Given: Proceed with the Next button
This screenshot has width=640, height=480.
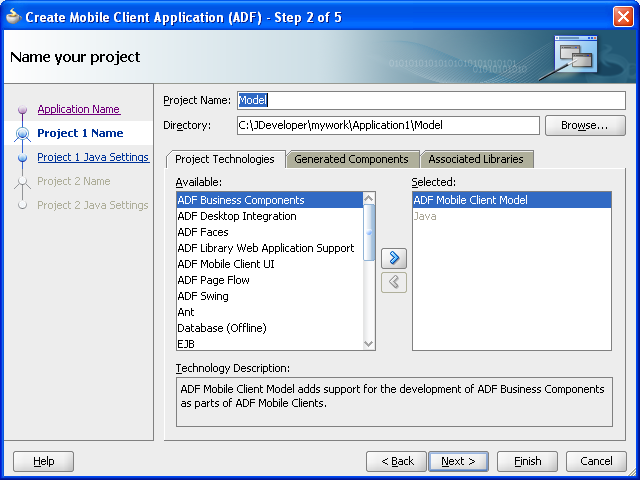Looking at the screenshot, I should [458, 461].
